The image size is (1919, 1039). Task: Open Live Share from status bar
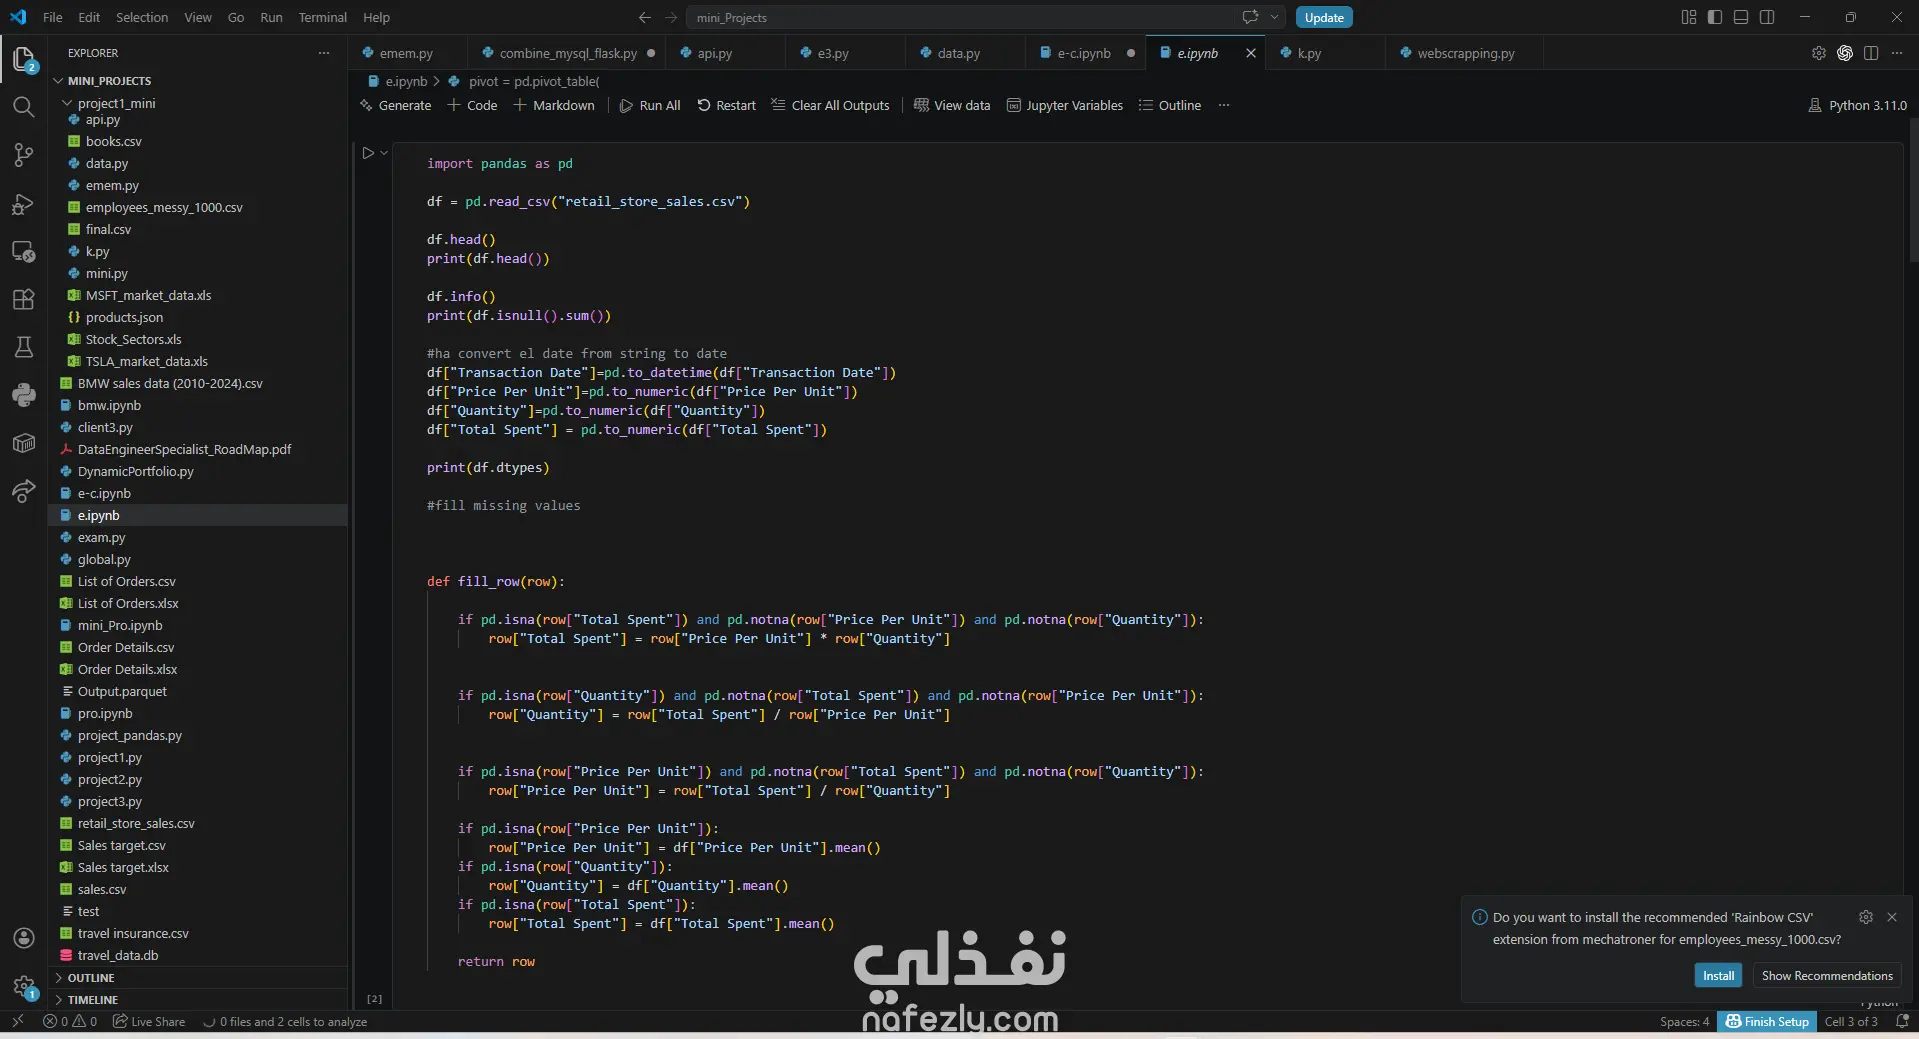pos(149,1021)
